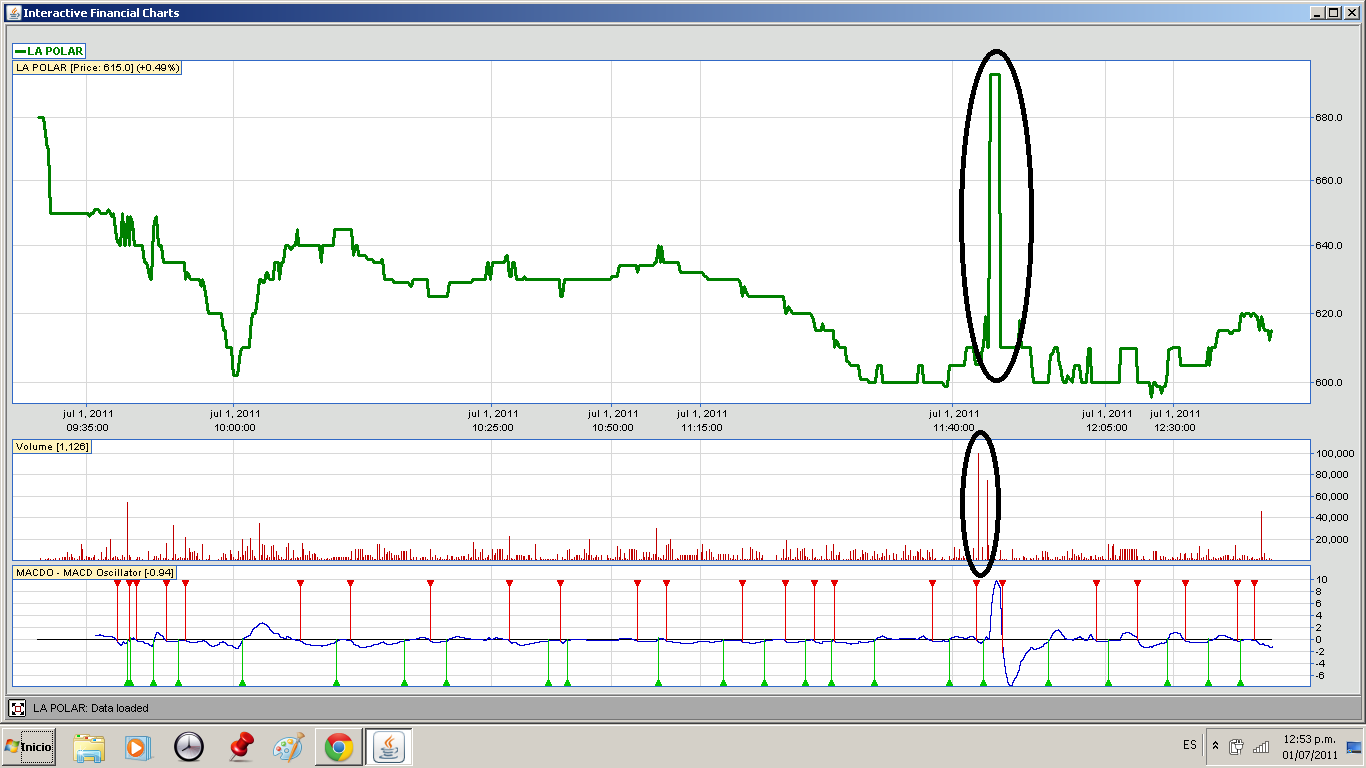Open the clock application in taskbar

[188, 747]
